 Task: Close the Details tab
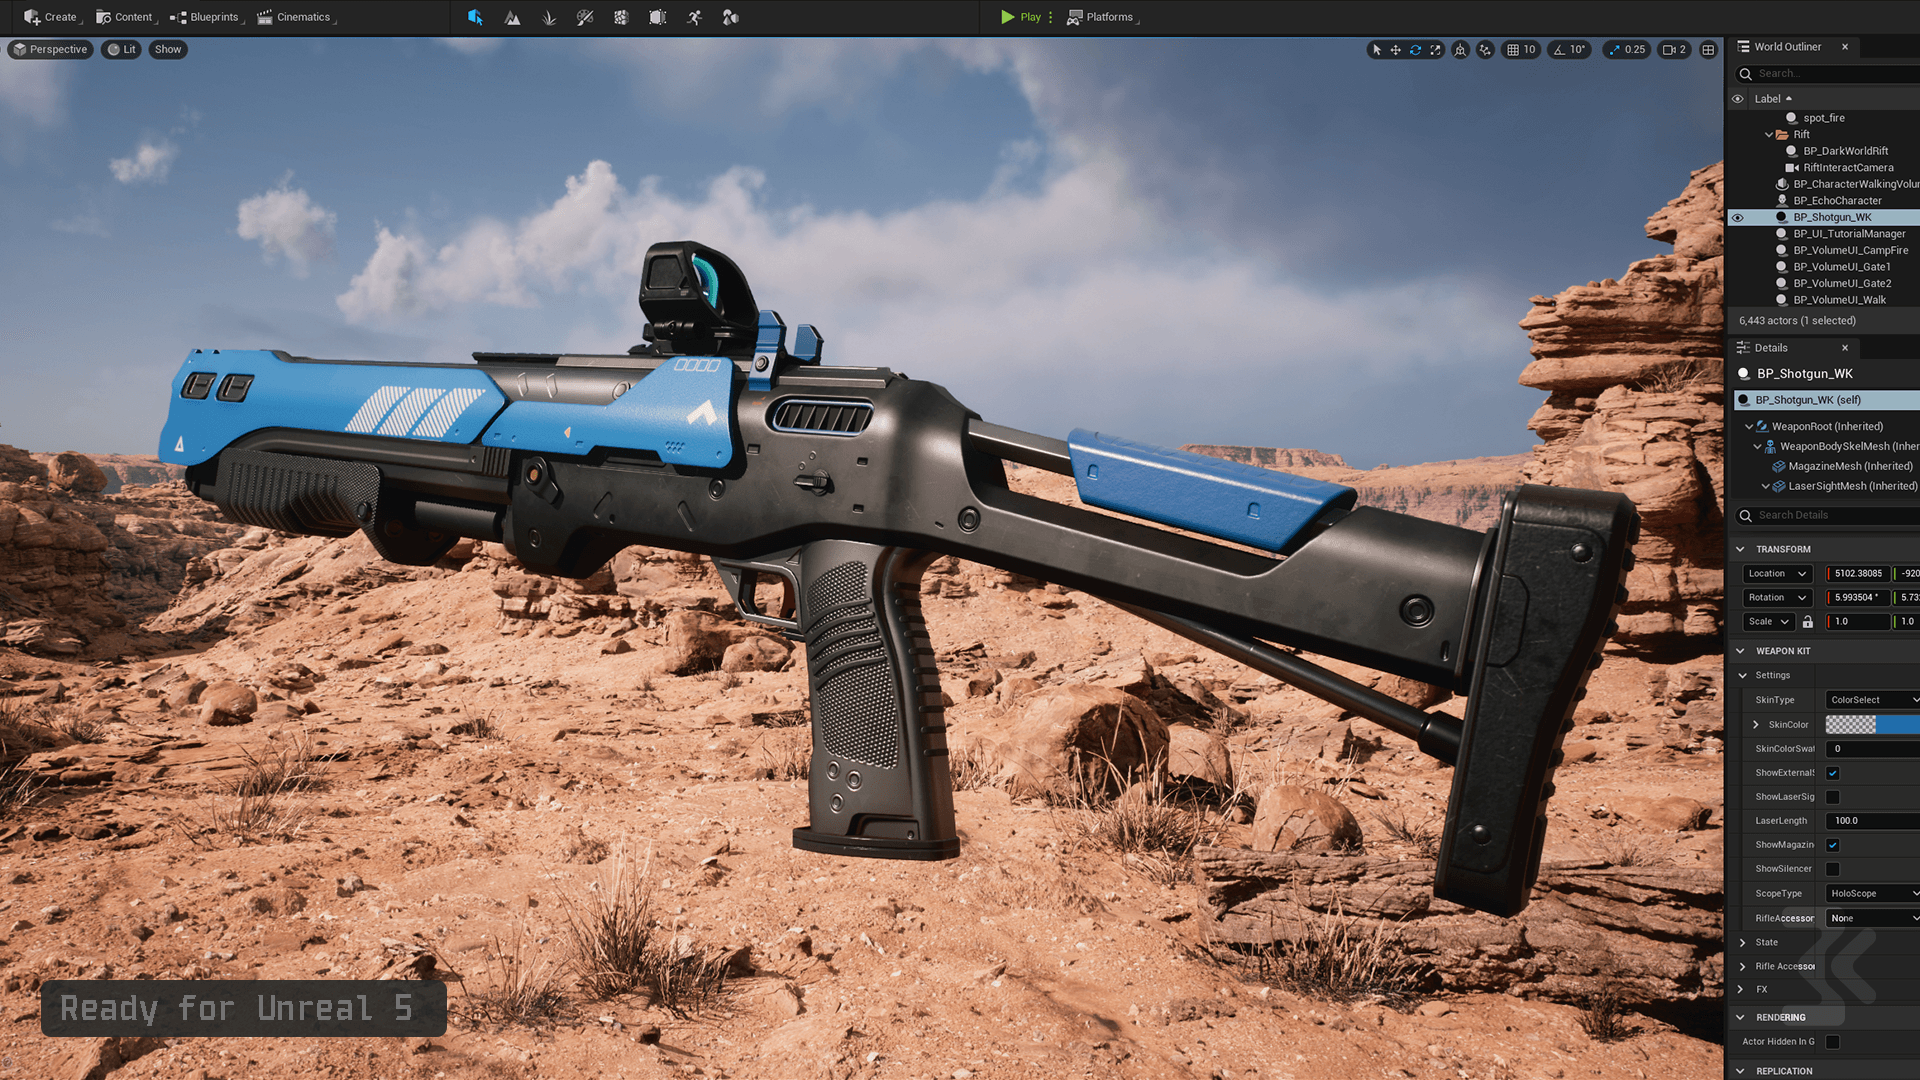pos(1845,348)
